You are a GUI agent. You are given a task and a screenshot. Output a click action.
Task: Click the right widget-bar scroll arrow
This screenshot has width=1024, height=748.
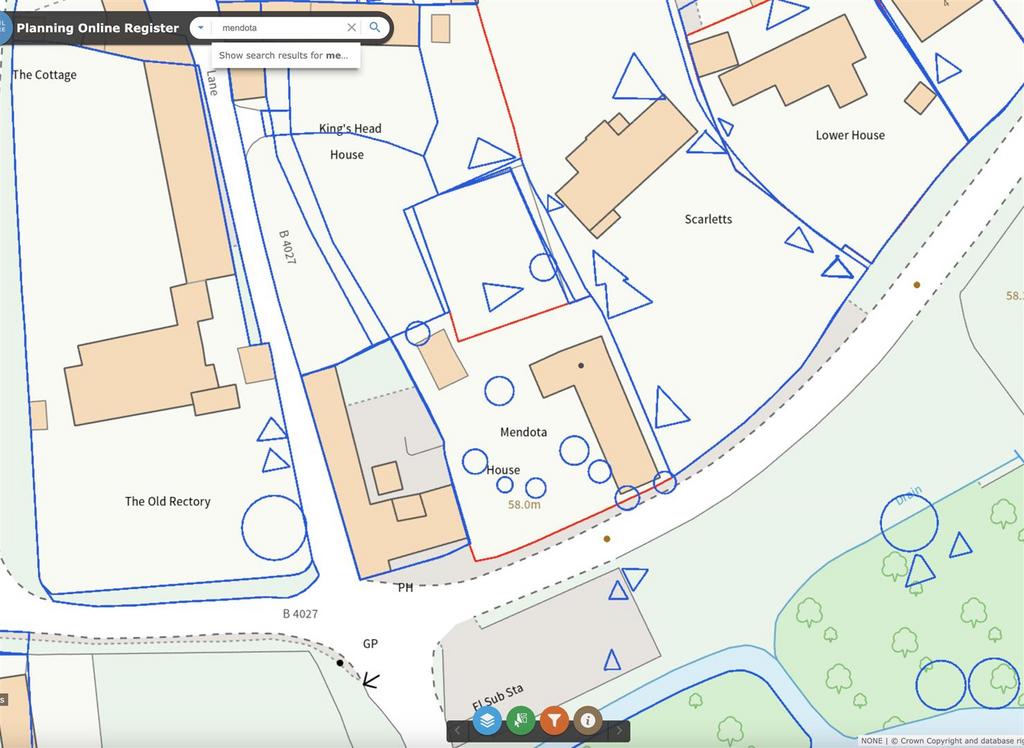coord(619,730)
